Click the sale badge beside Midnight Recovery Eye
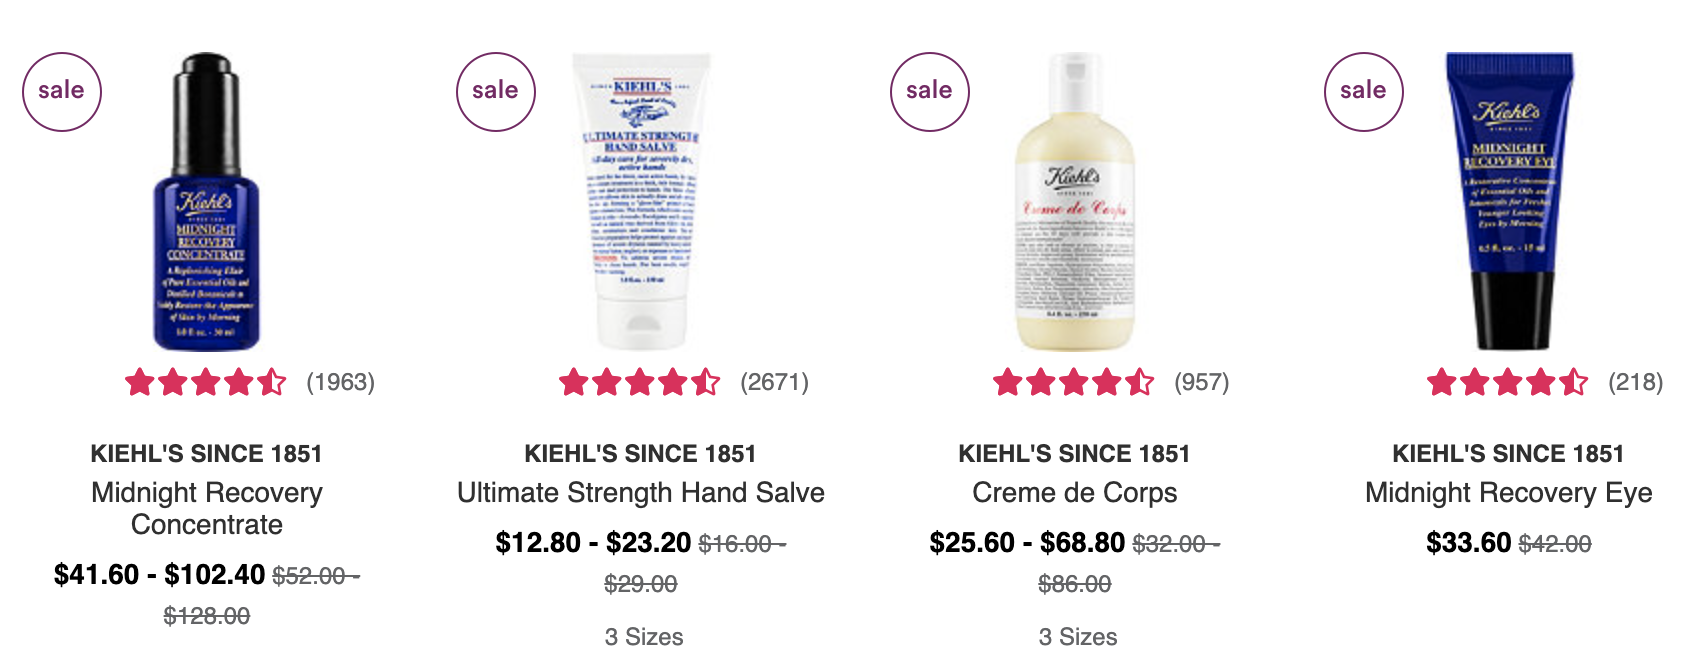This screenshot has width=1688, height=658. pyautogui.click(x=1364, y=91)
